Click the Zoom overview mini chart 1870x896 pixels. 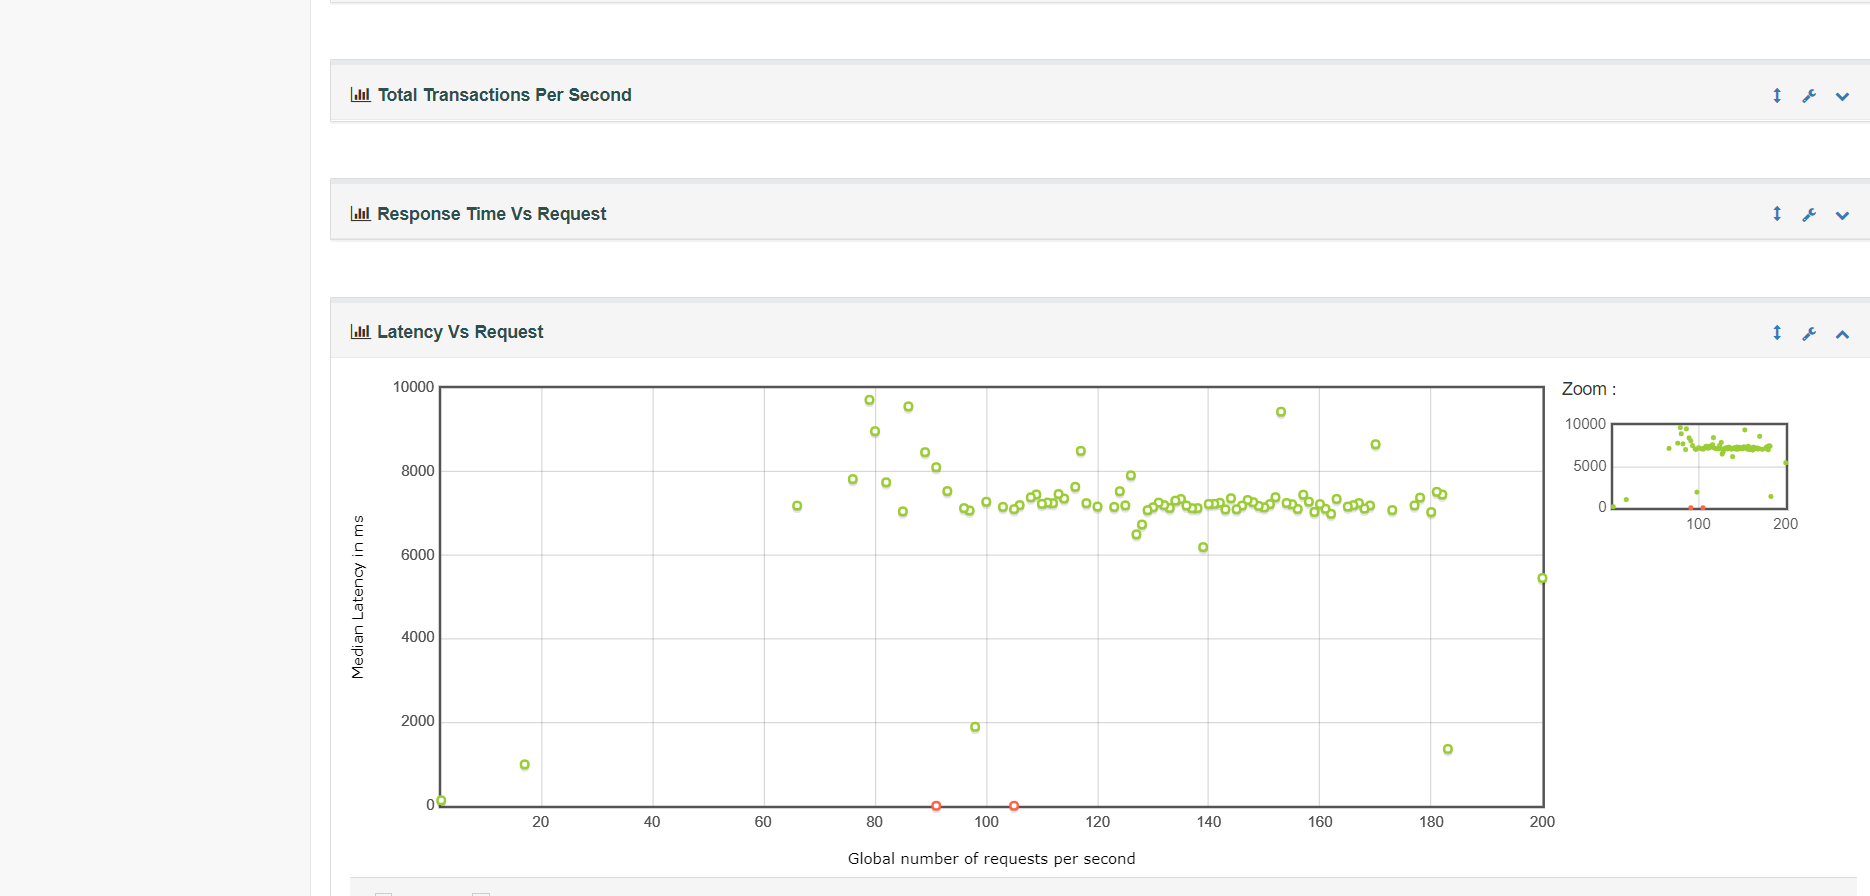(x=1699, y=466)
